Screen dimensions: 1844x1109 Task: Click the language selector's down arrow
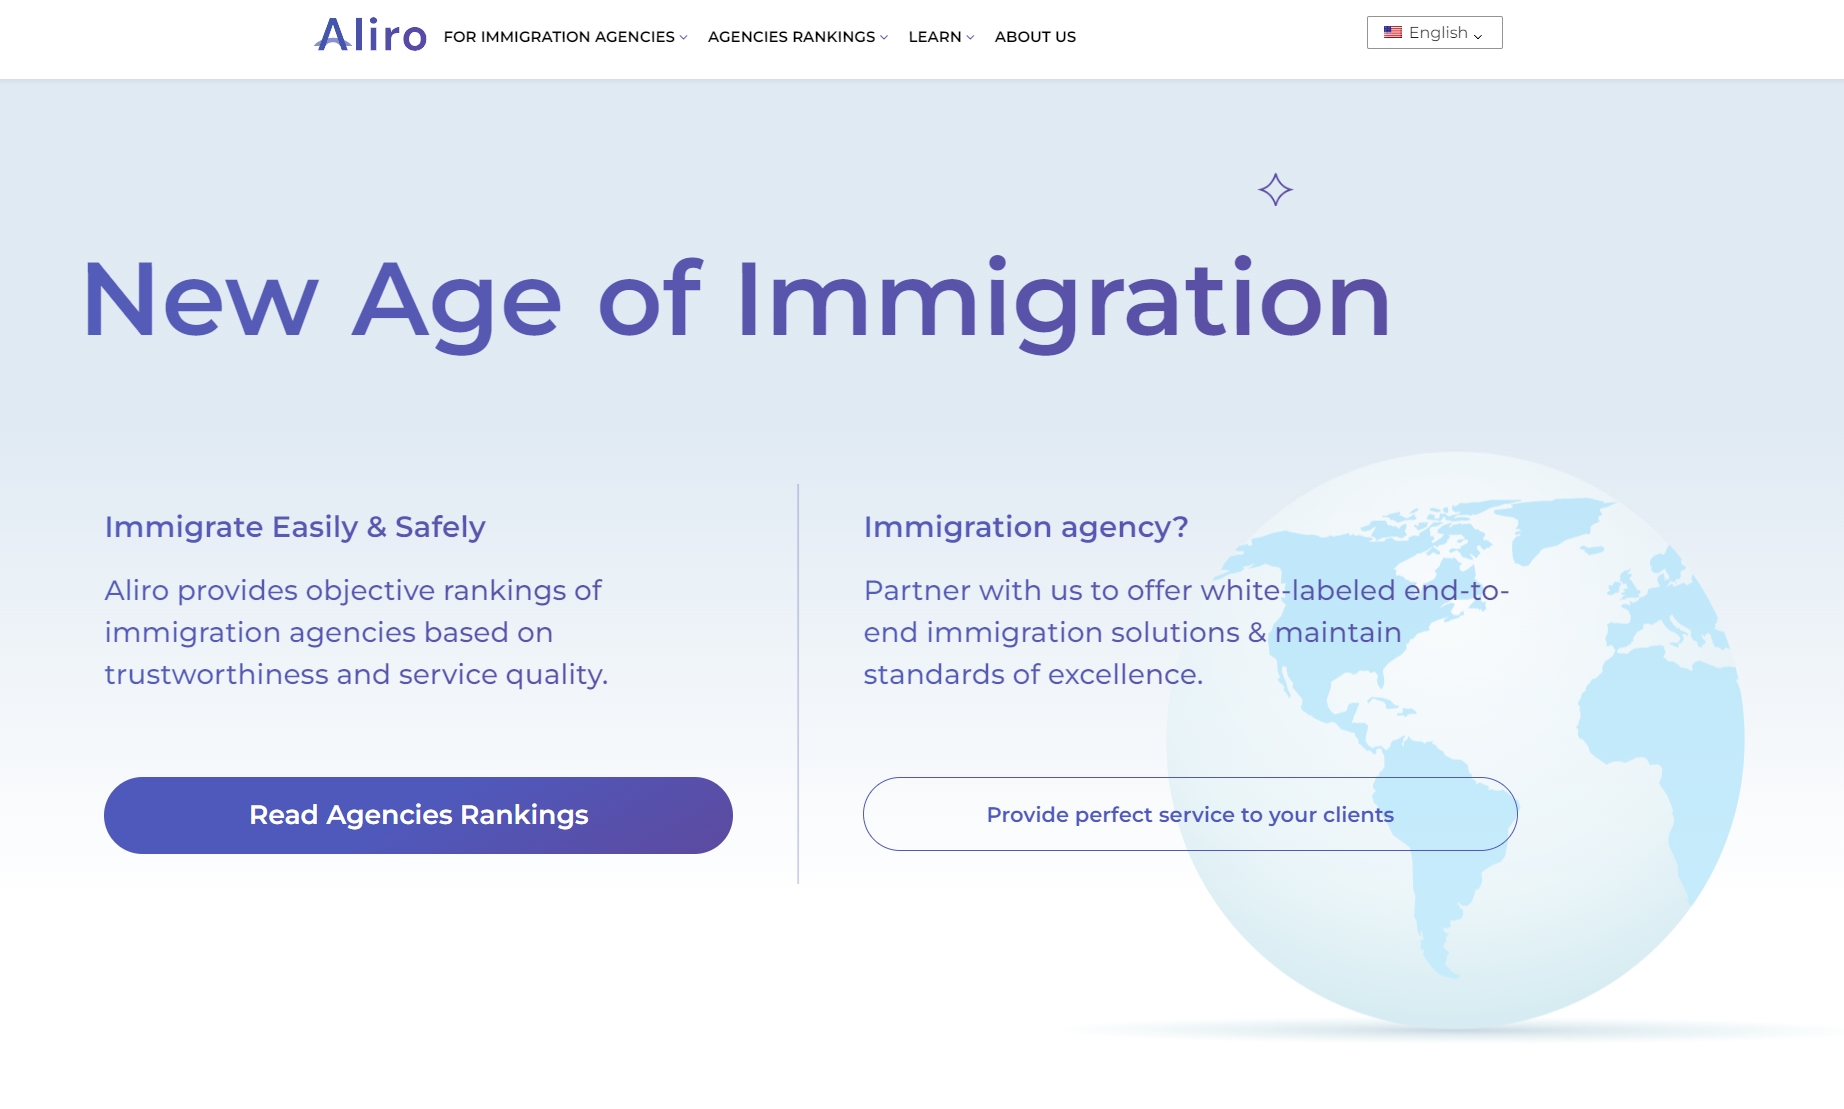1478,36
